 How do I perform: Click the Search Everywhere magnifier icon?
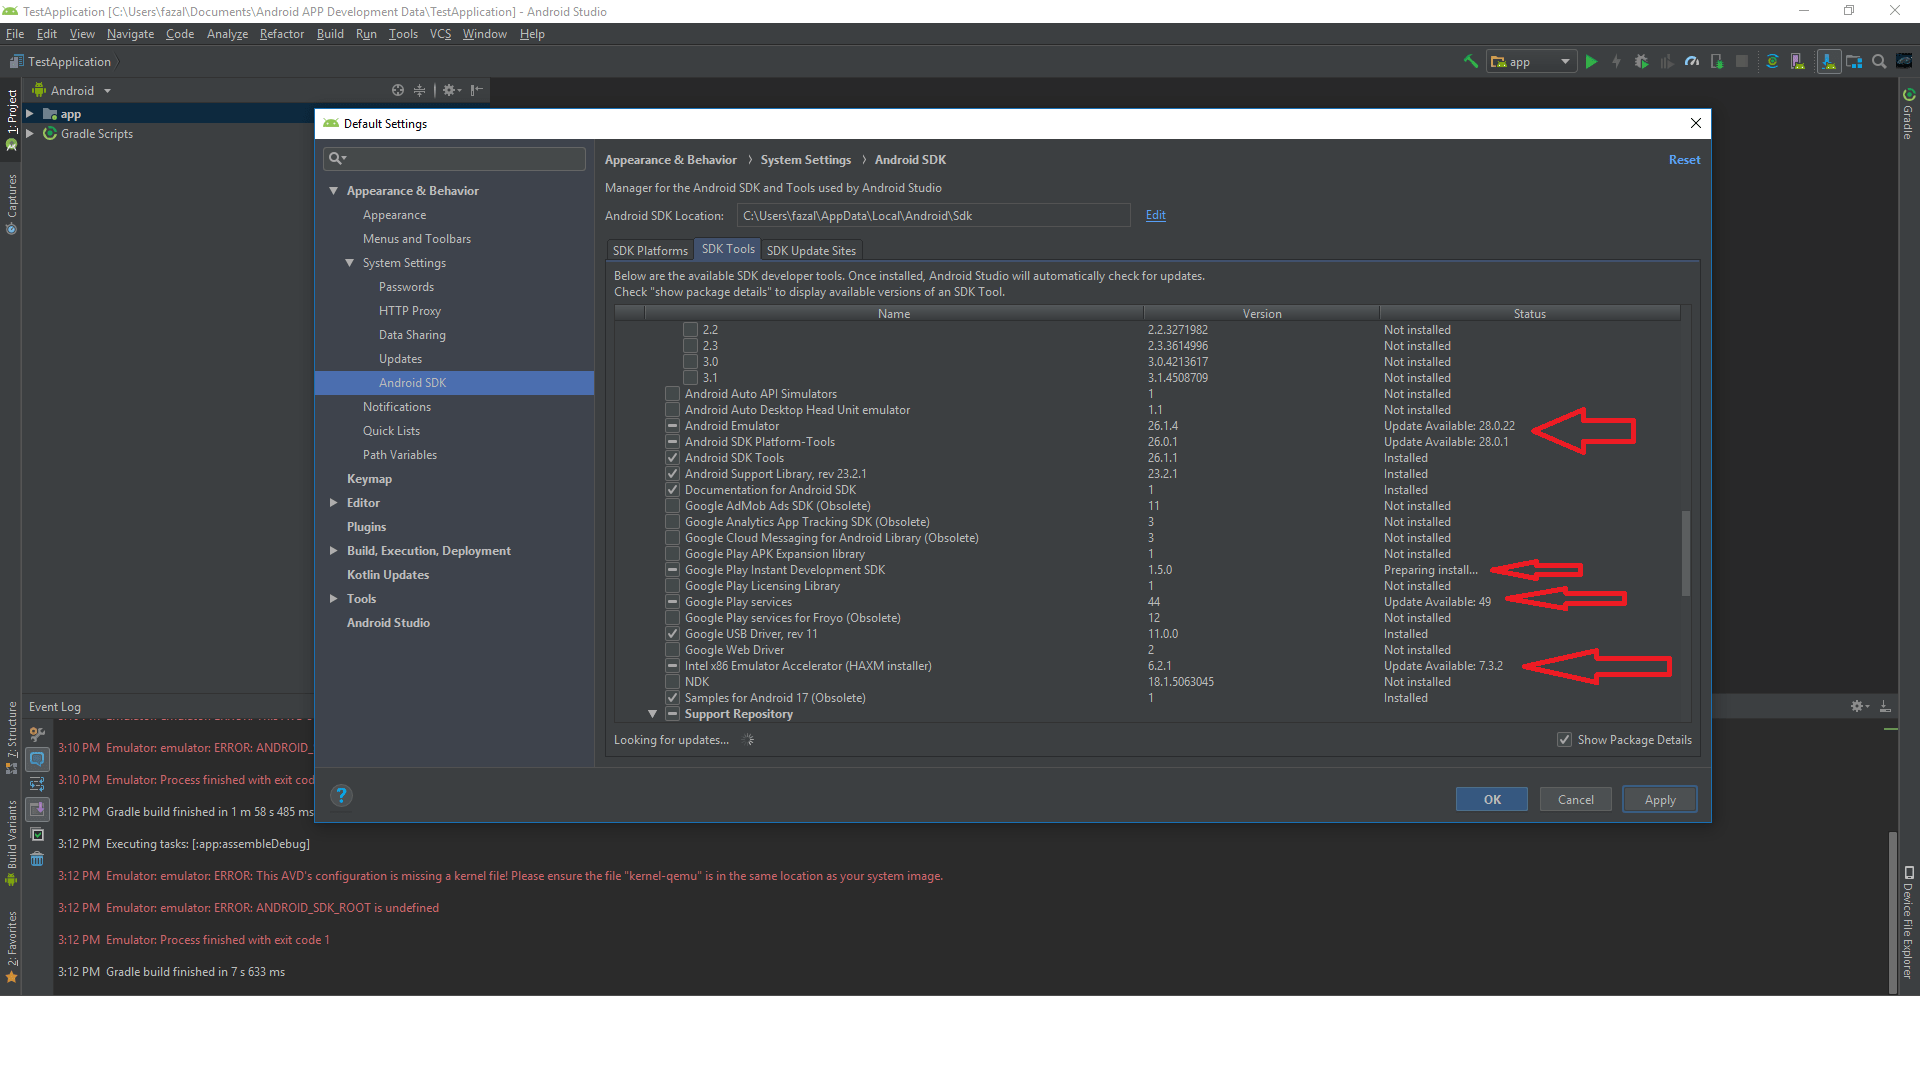(x=1879, y=62)
